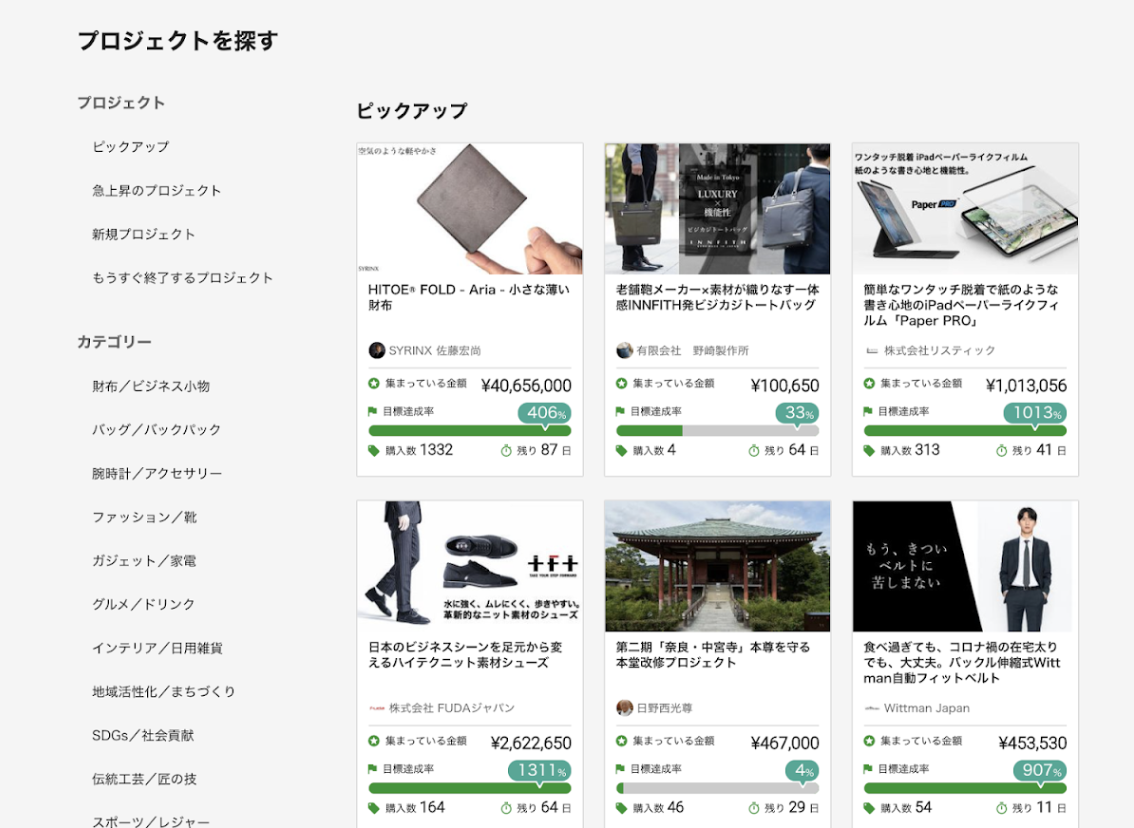
Task: Click the 406% progress bar
Action: [x=470, y=430]
